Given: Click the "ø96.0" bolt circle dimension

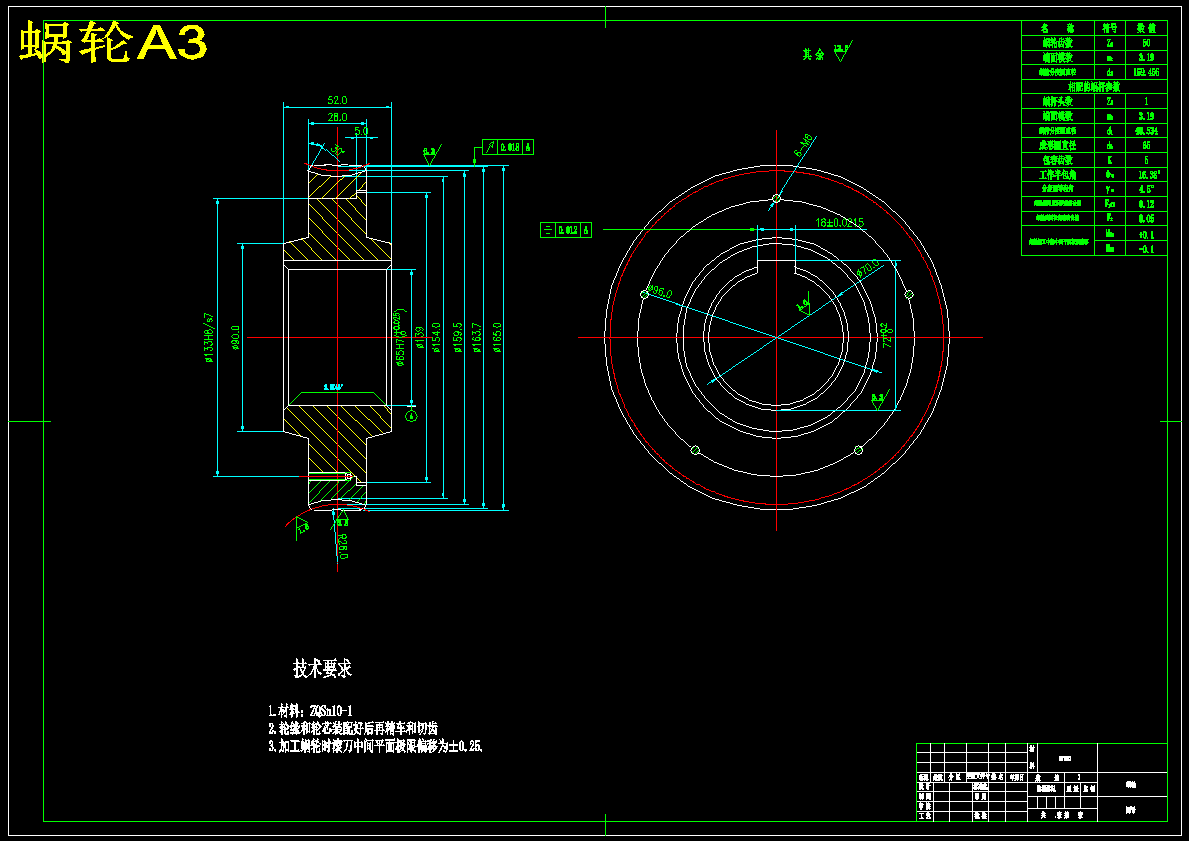Looking at the screenshot, I should click(x=660, y=292).
